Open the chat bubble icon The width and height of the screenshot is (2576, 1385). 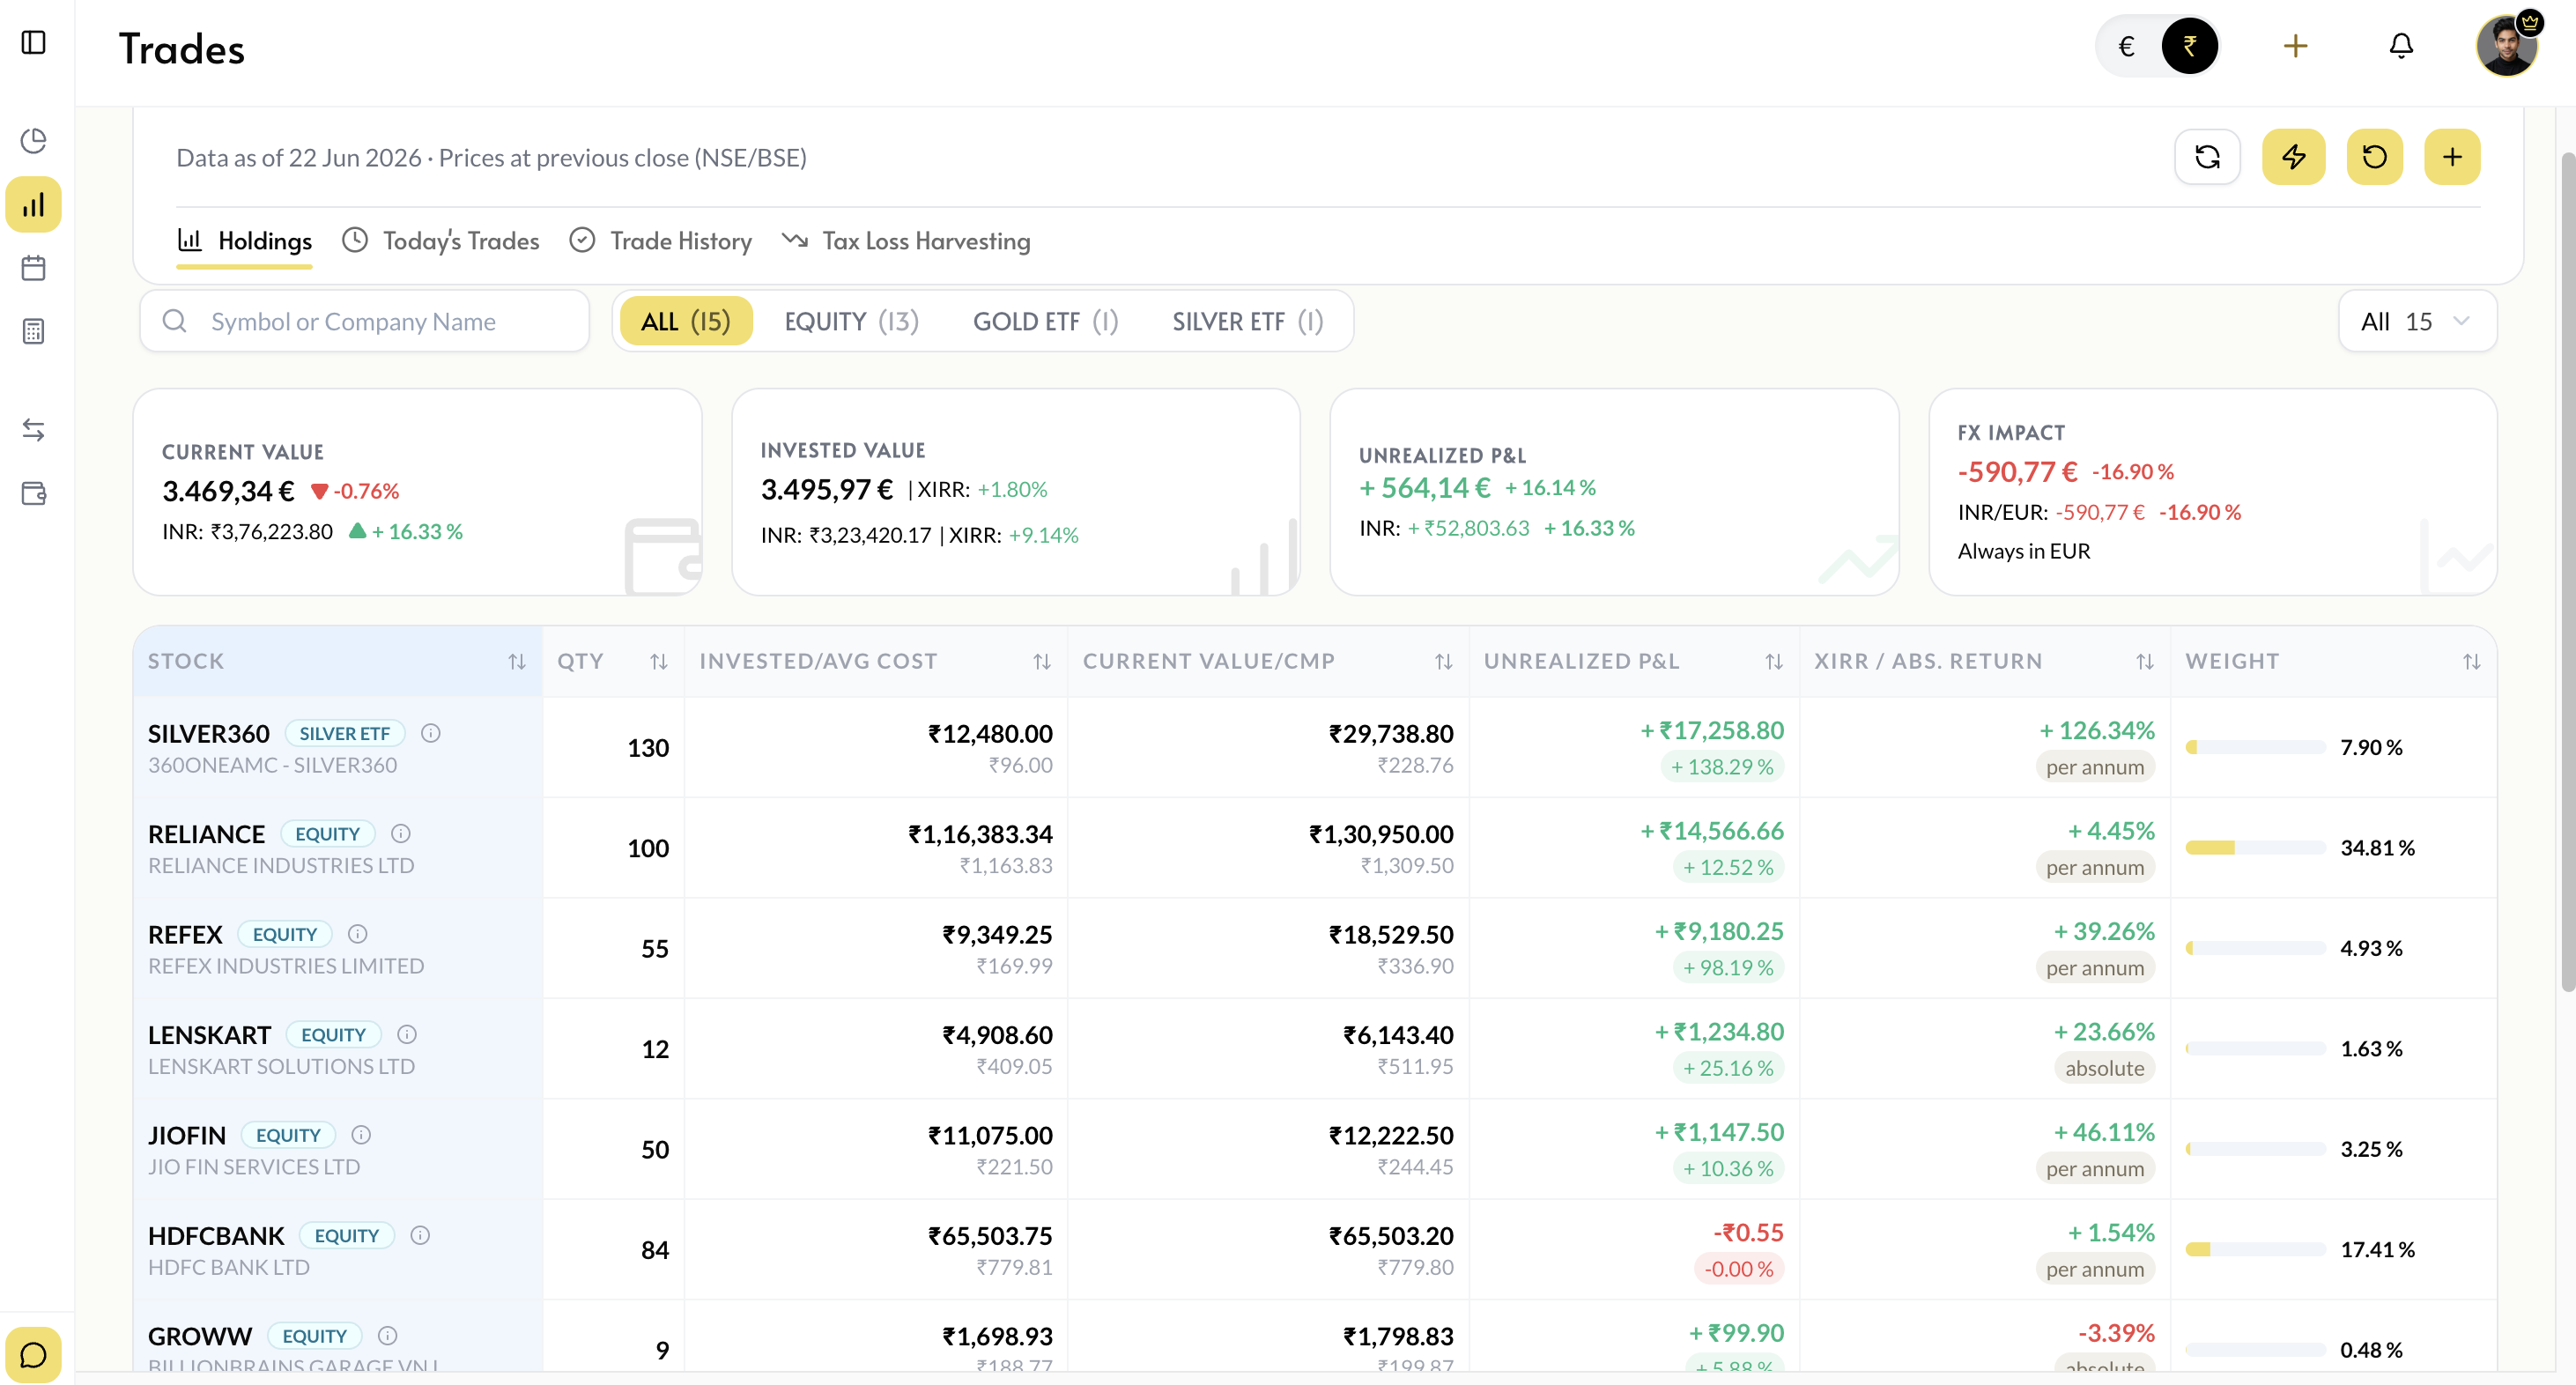pos(34,1355)
